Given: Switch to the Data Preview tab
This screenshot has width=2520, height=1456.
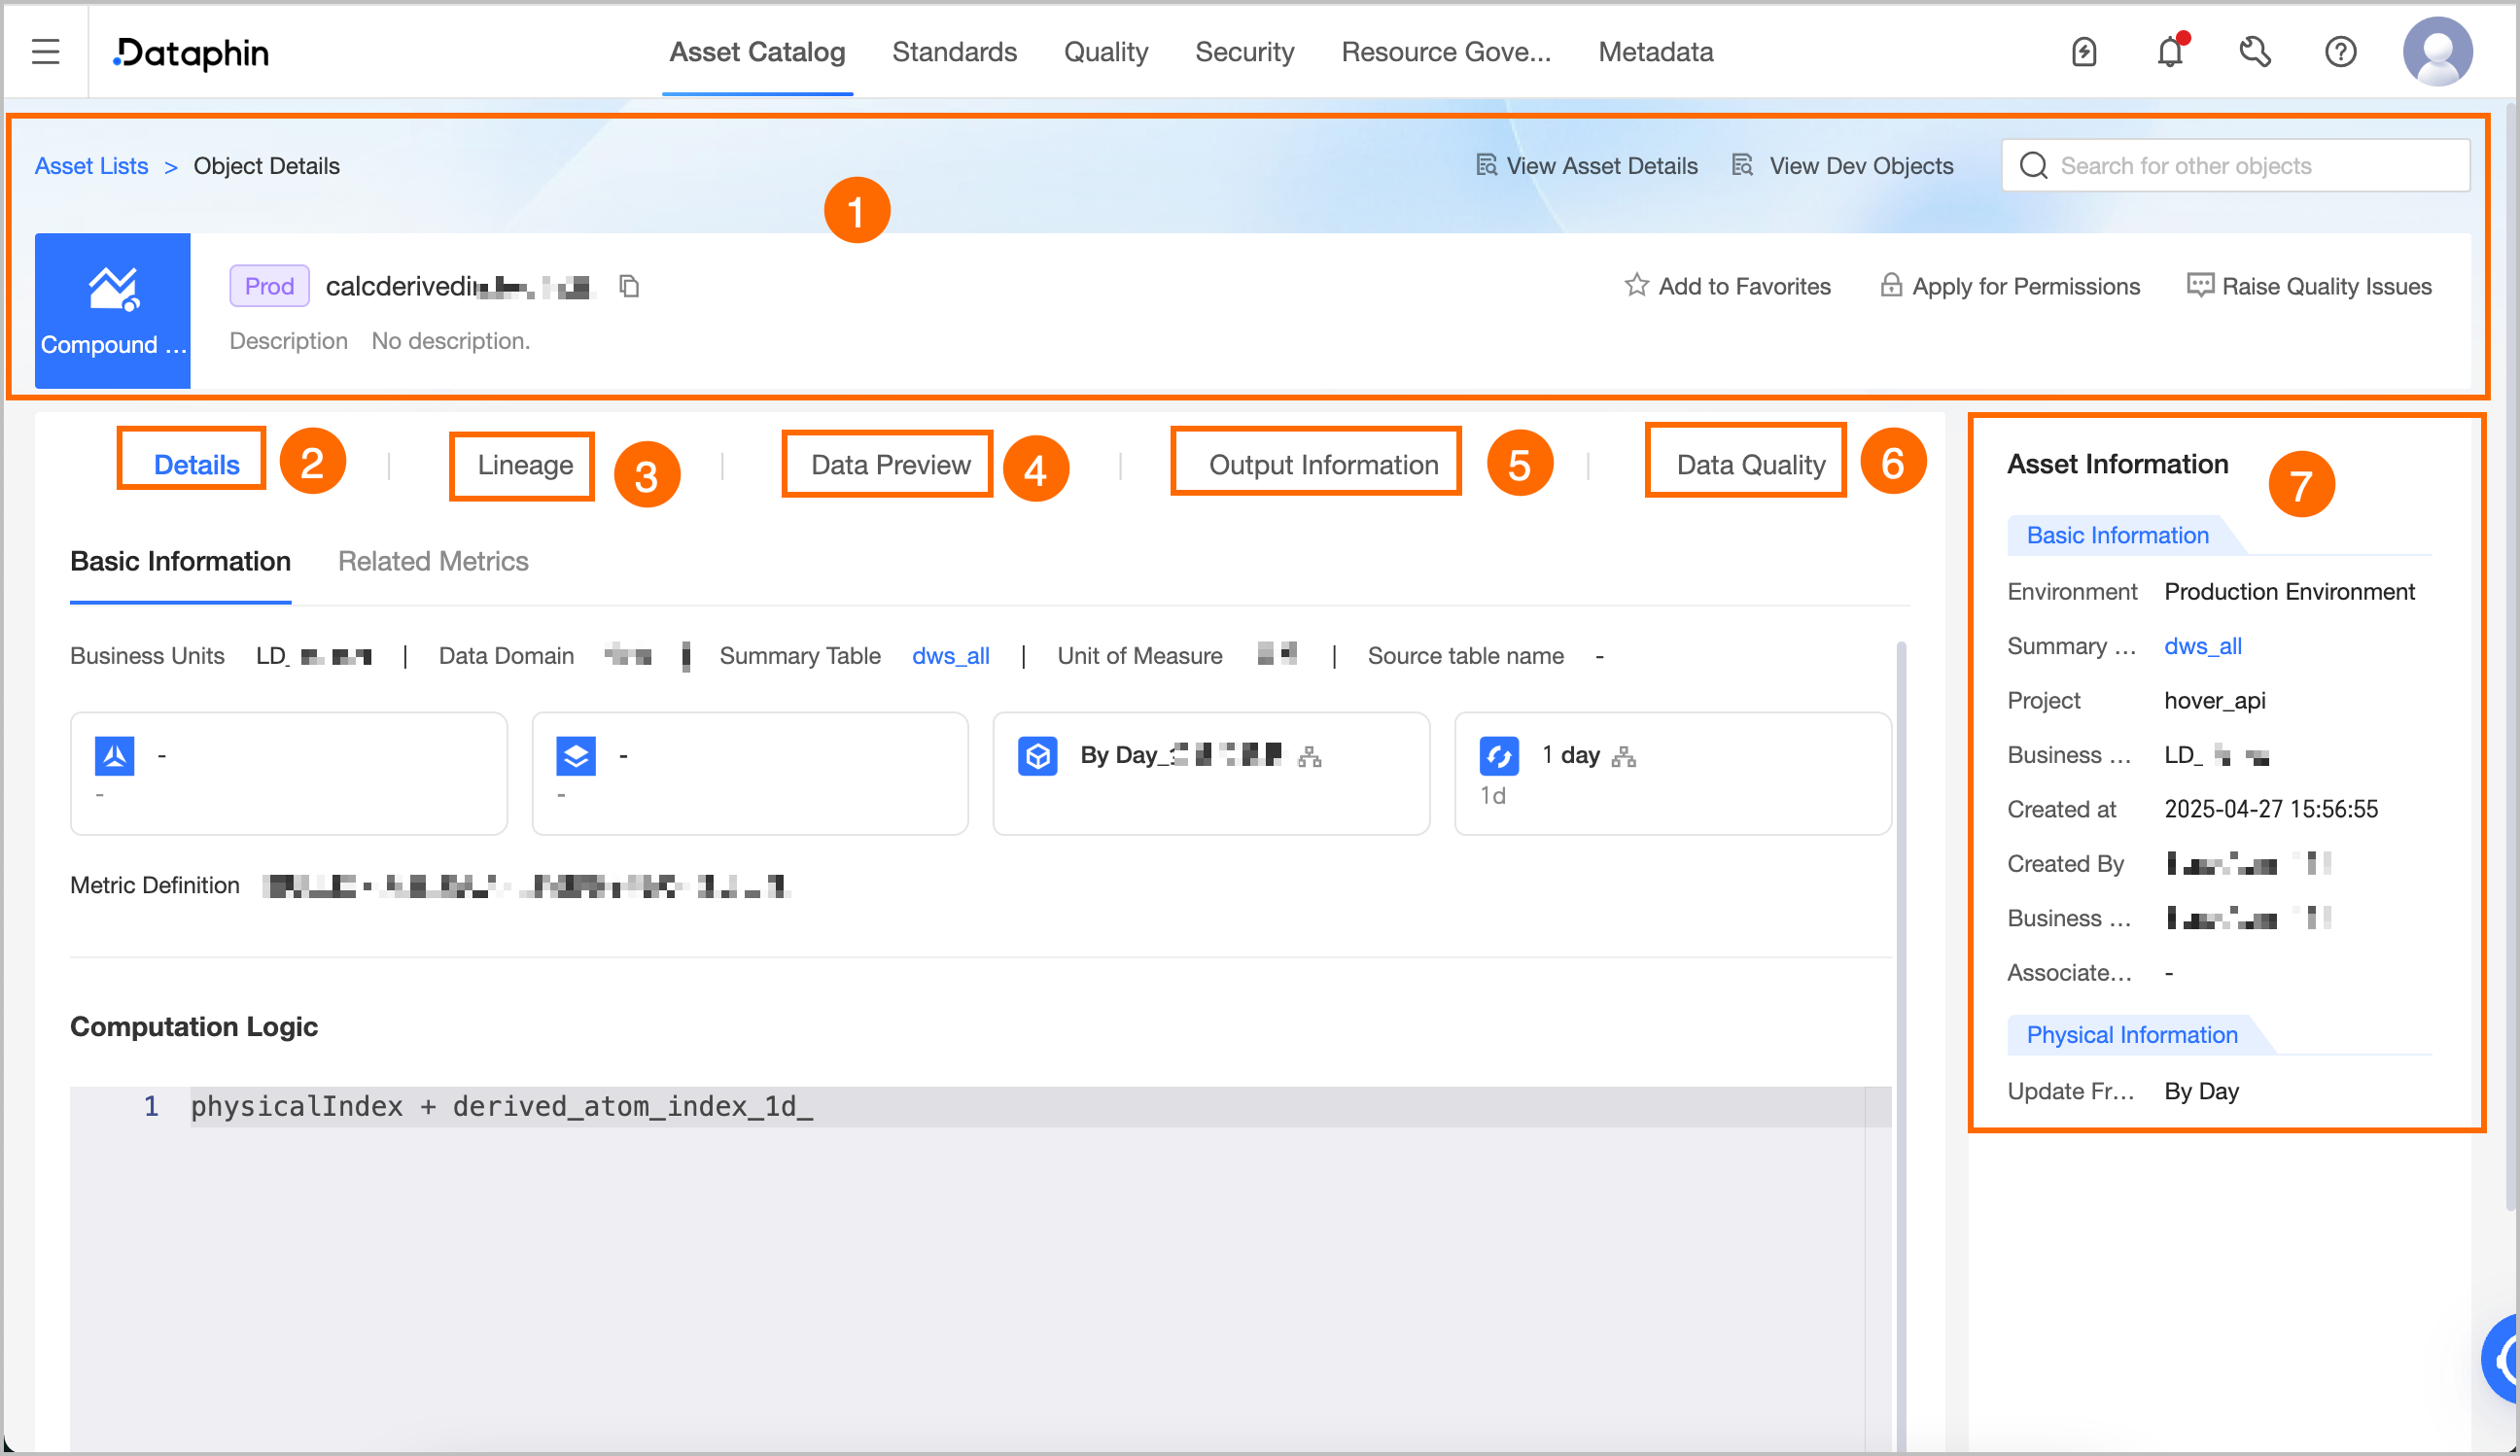Looking at the screenshot, I should (890, 465).
